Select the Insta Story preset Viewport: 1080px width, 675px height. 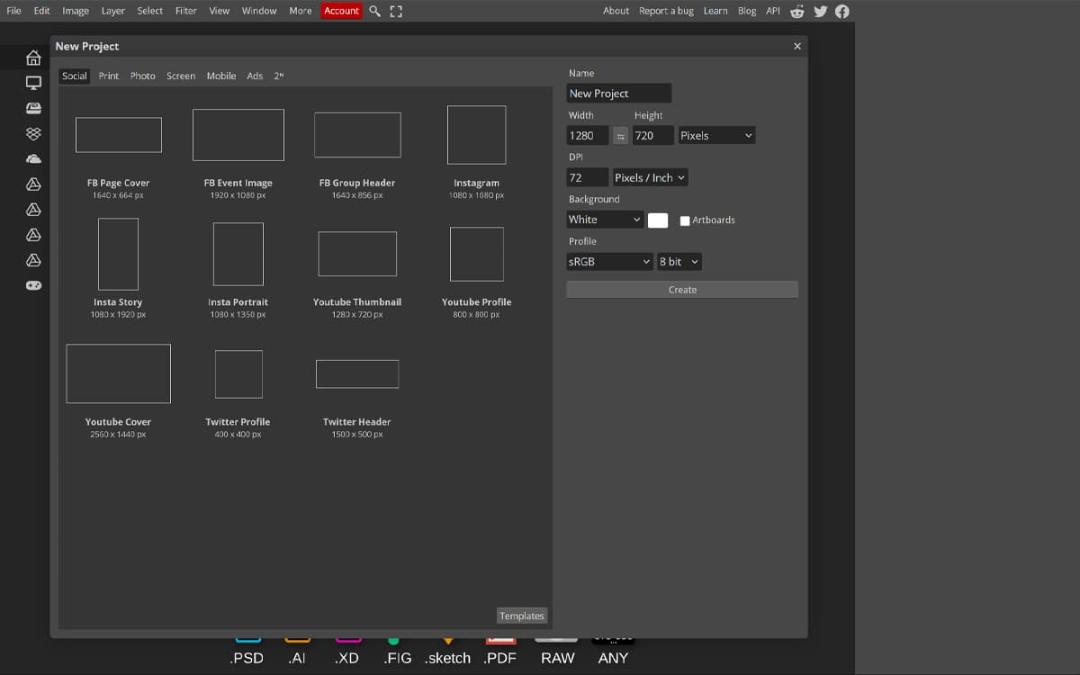pyautogui.click(x=118, y=269)
